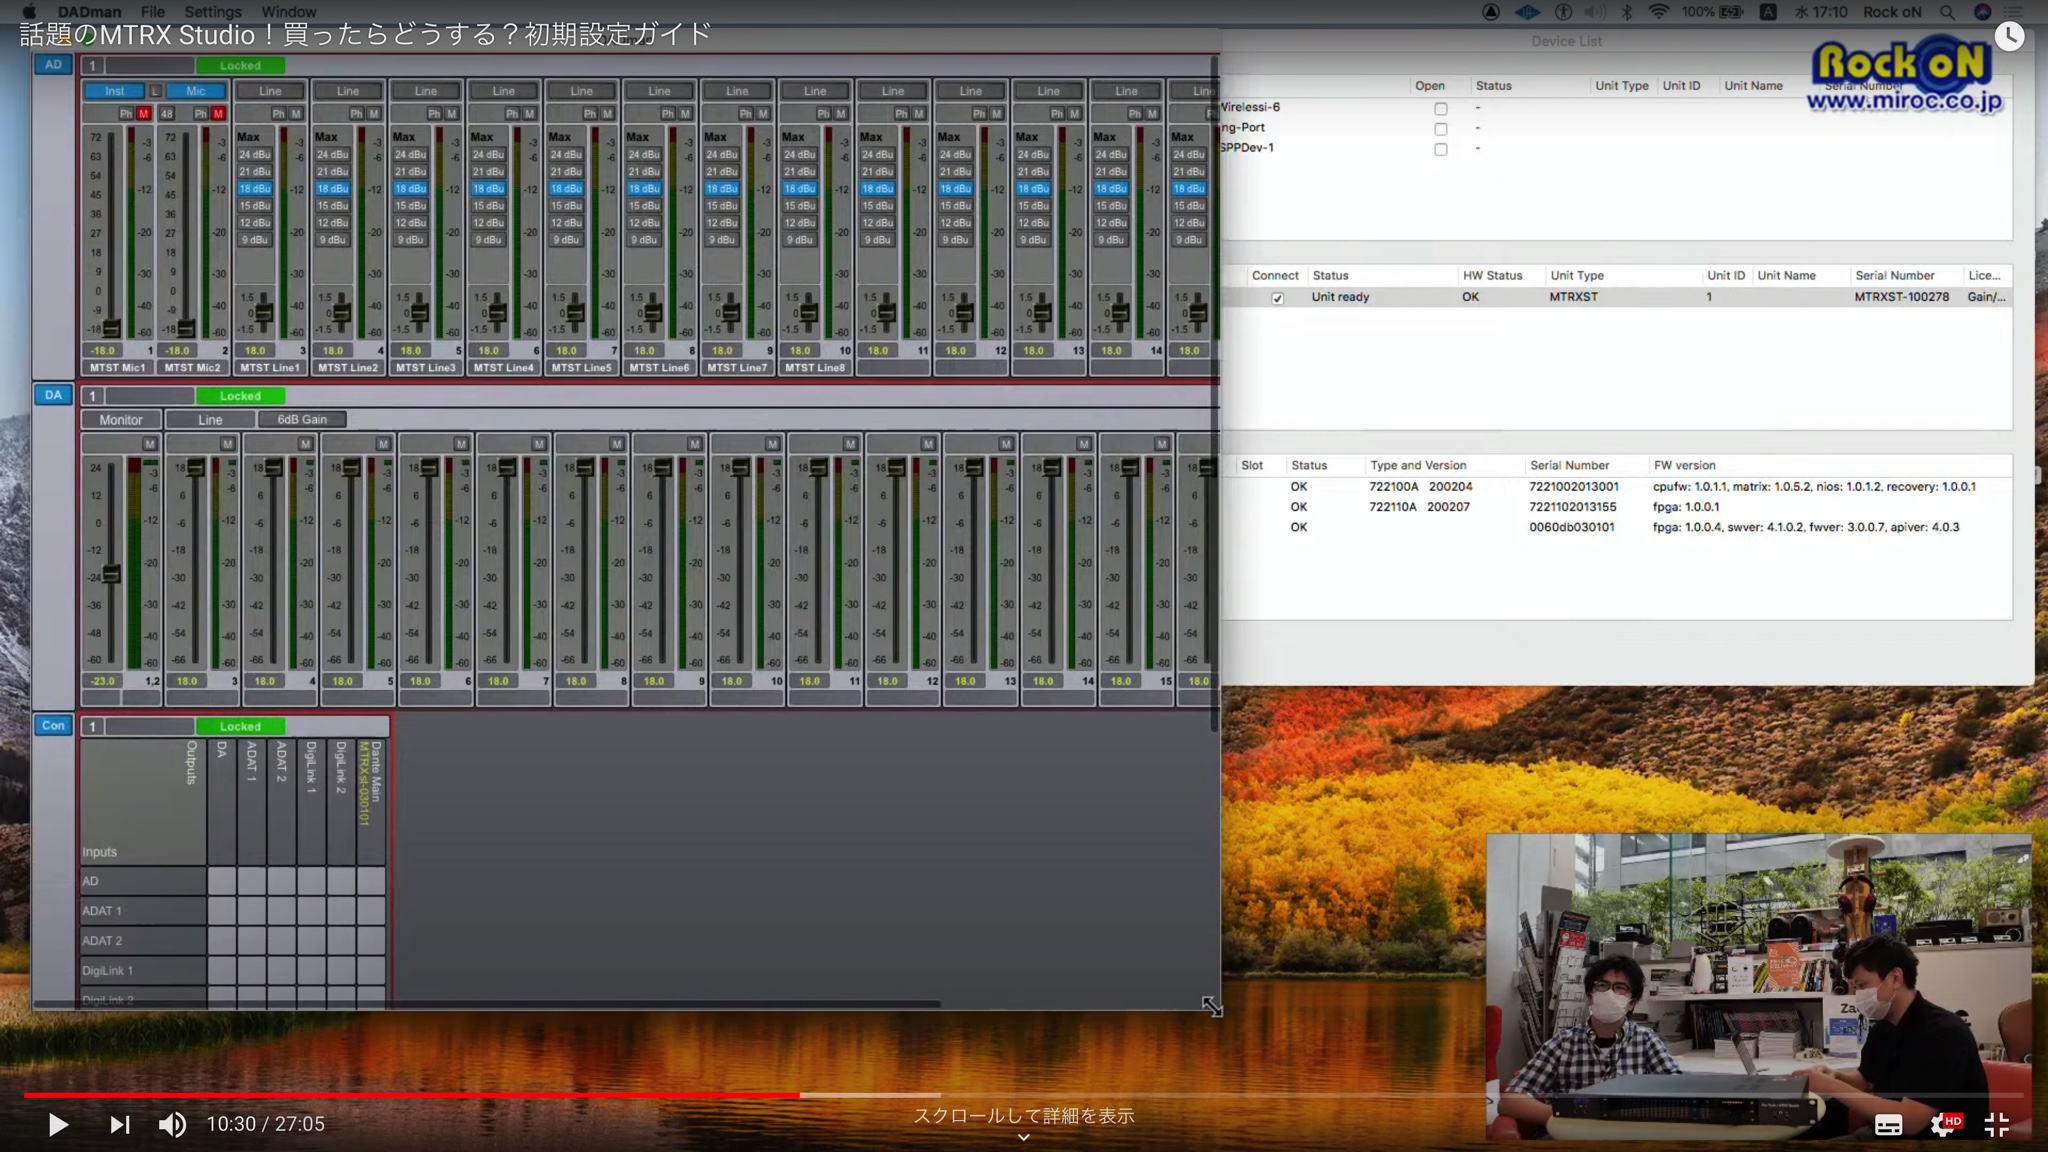This screenshot has width=2048, height=1152.
Task: Set MTST Line1 max level to 9 dBu
Action: [255, 240]
